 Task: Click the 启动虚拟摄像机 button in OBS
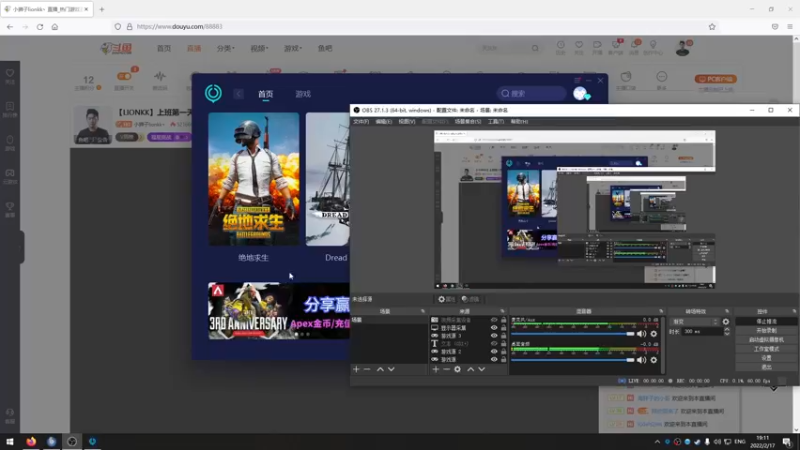(766, 340)
